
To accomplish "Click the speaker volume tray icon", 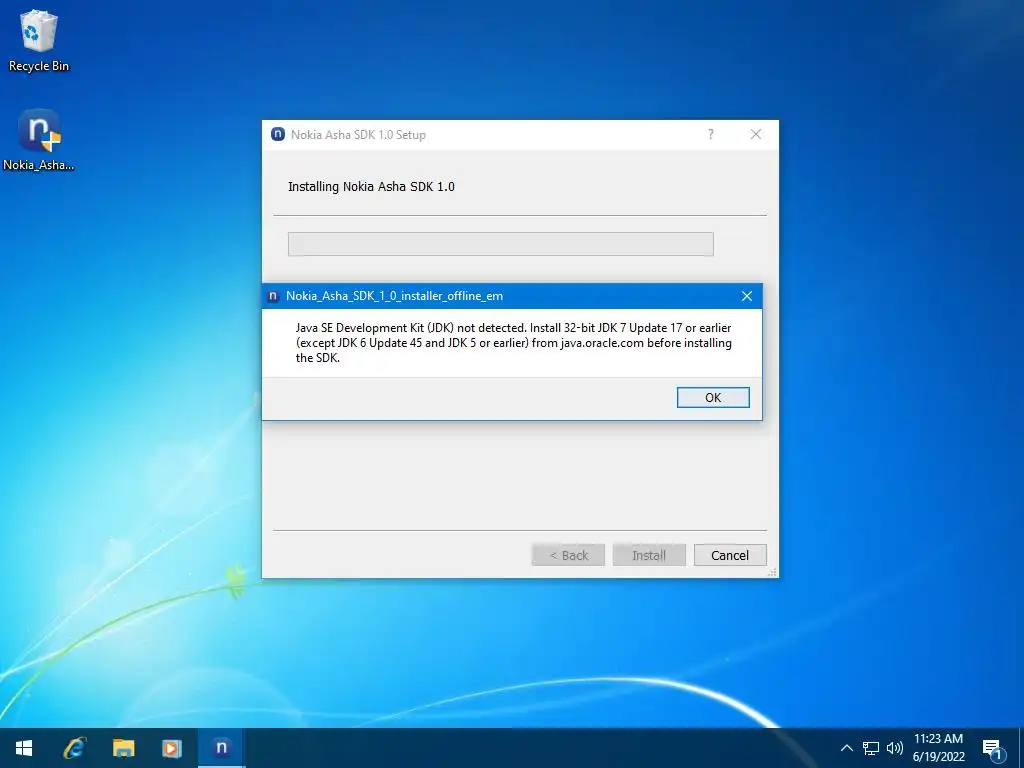I will point(895,748).
